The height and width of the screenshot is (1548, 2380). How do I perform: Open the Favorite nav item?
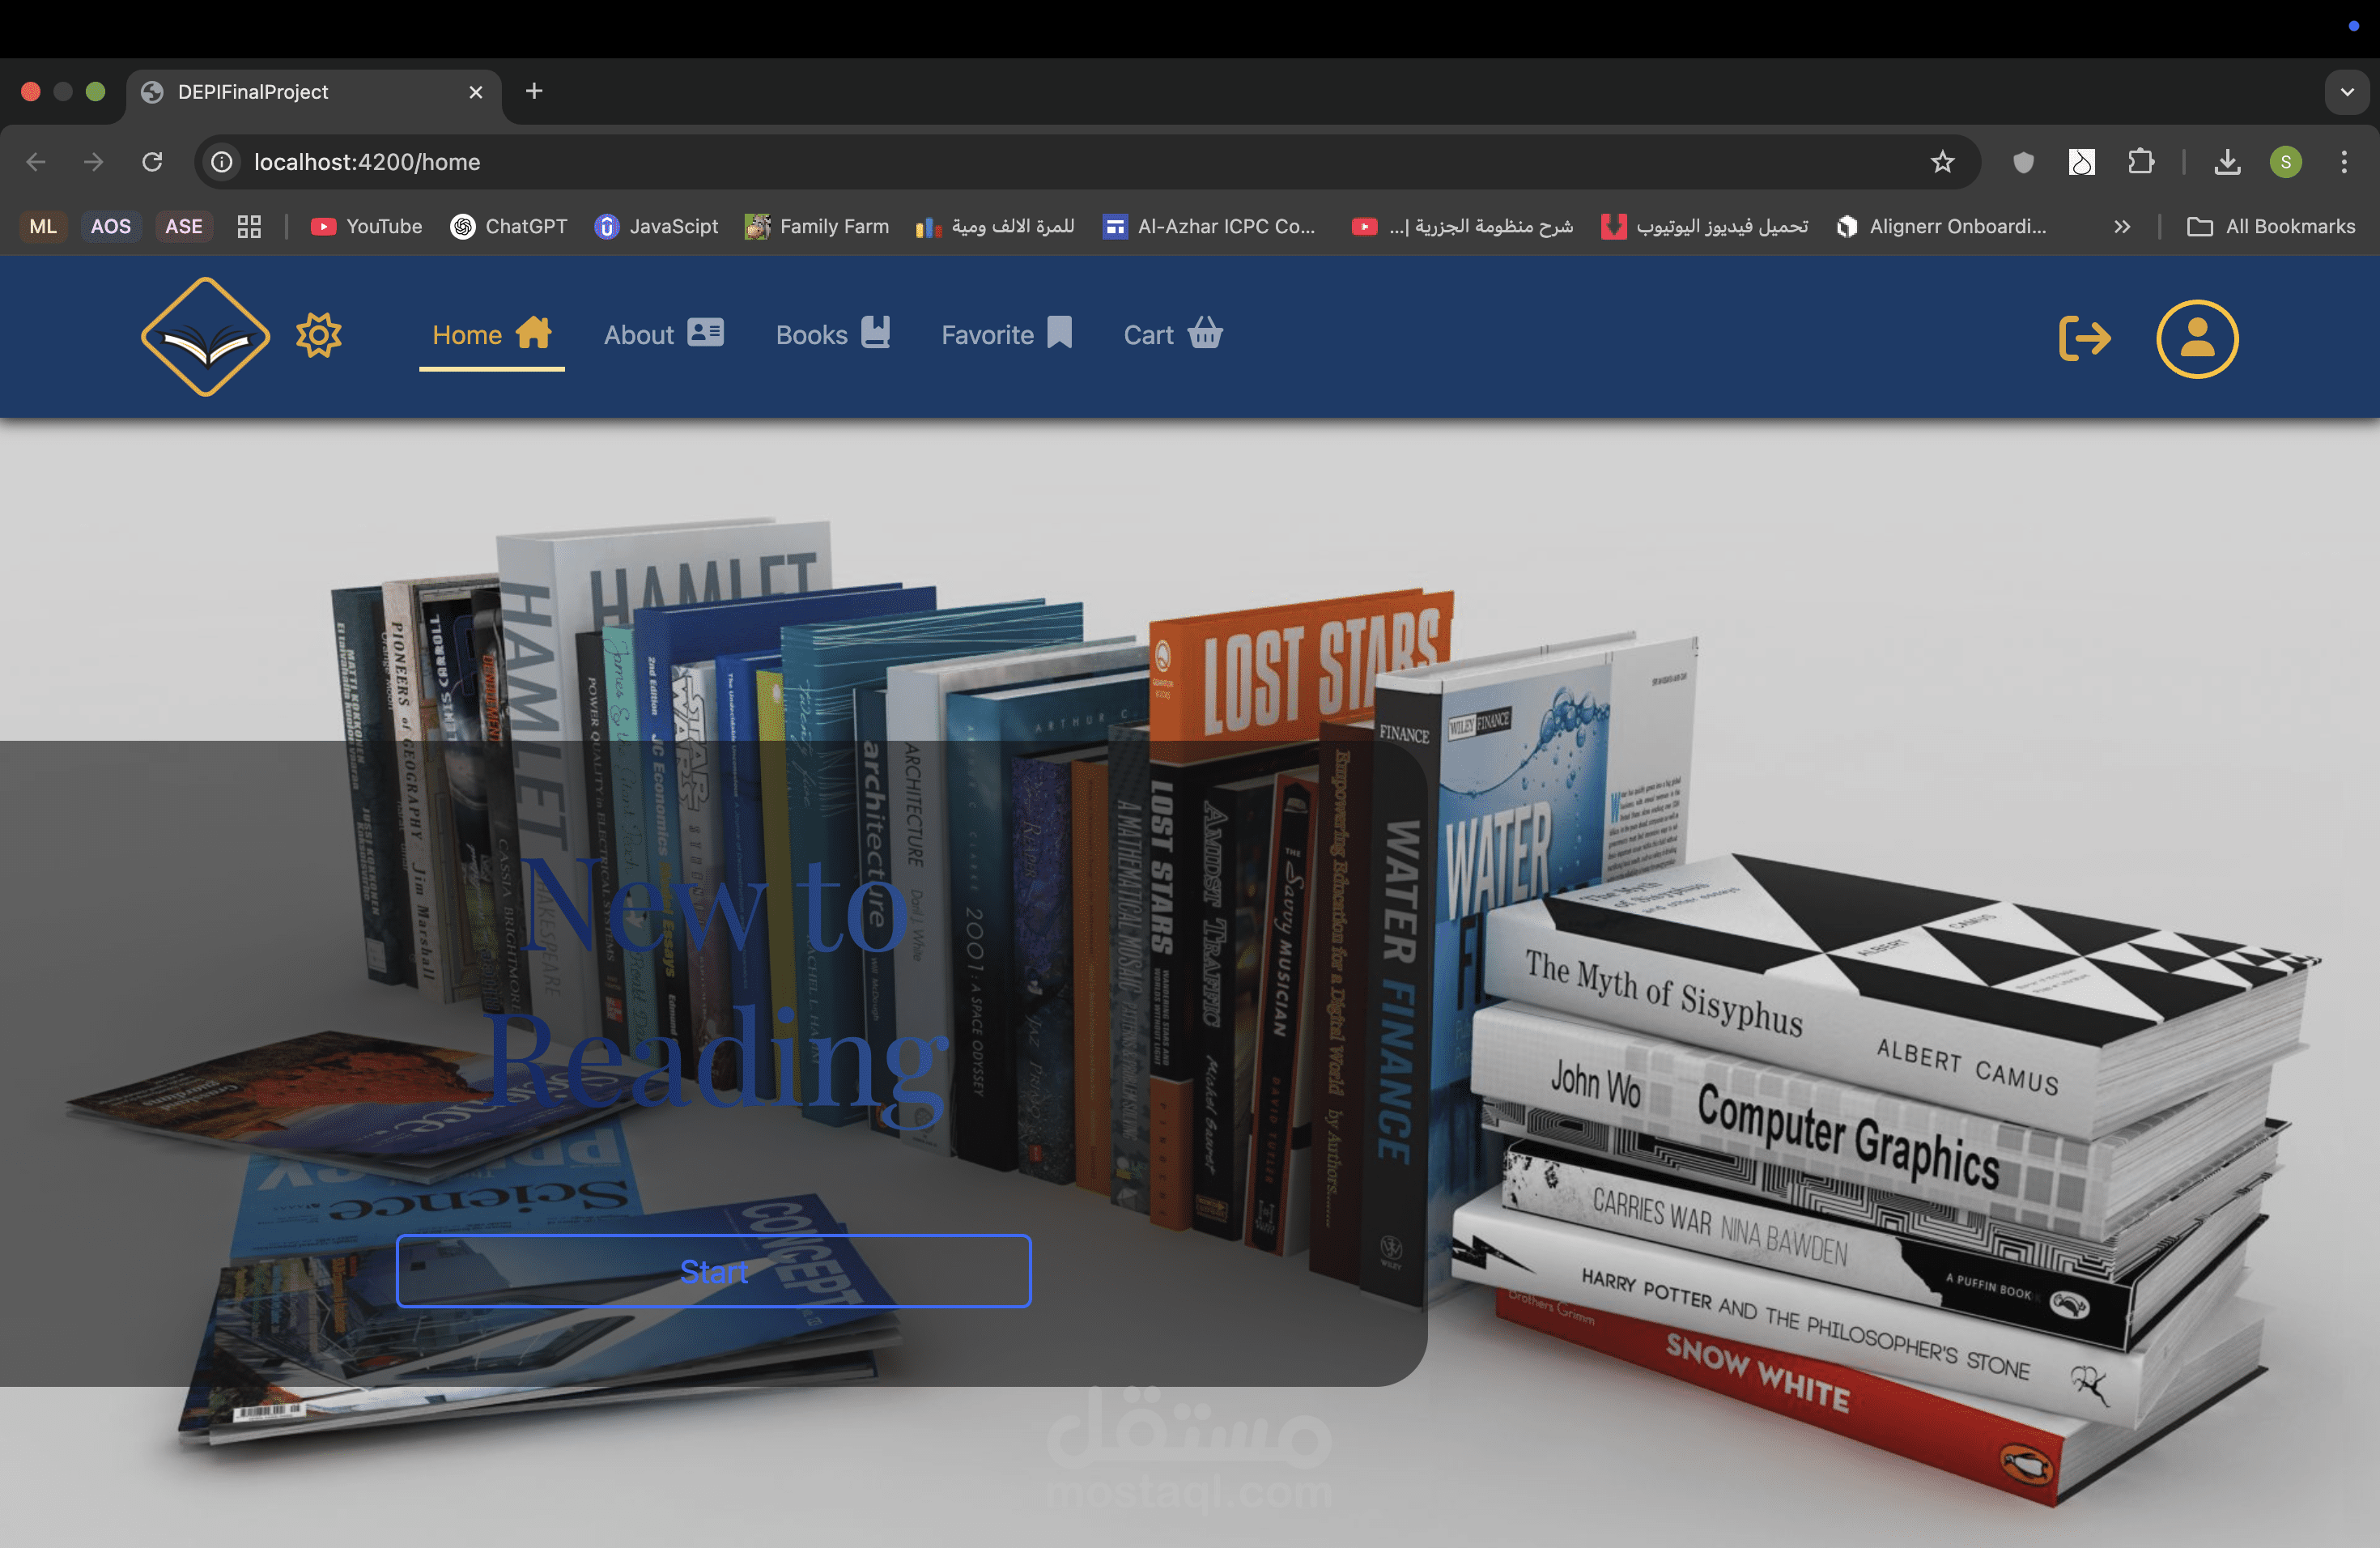tap(1006, 335)
